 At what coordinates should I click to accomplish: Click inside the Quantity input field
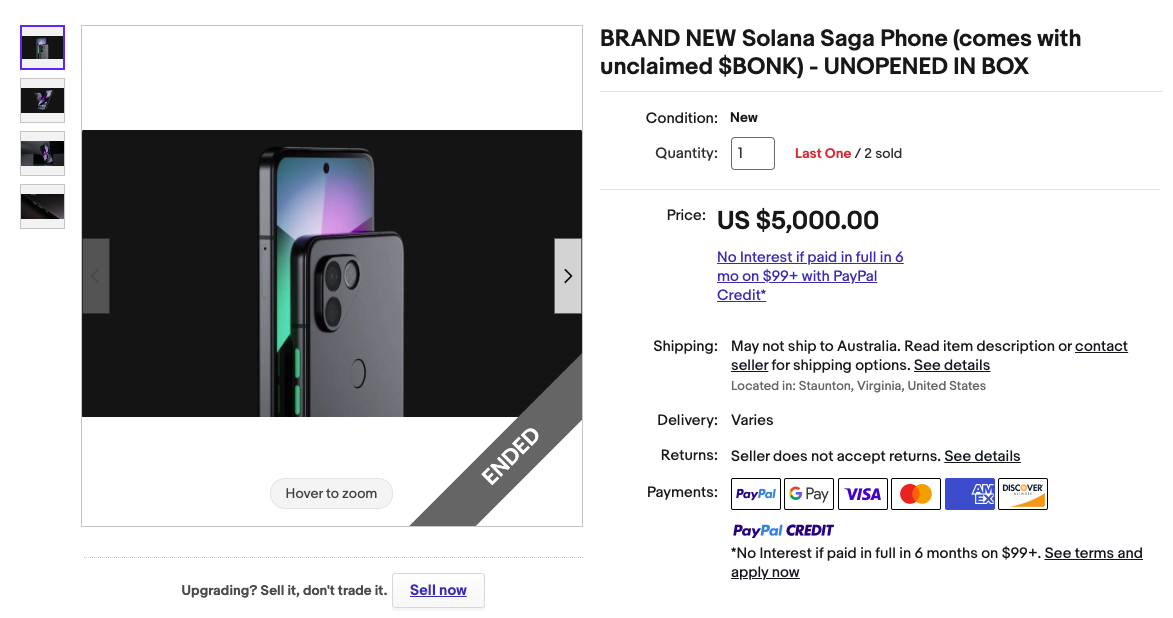pyautogui.click(x=752, y=153)
